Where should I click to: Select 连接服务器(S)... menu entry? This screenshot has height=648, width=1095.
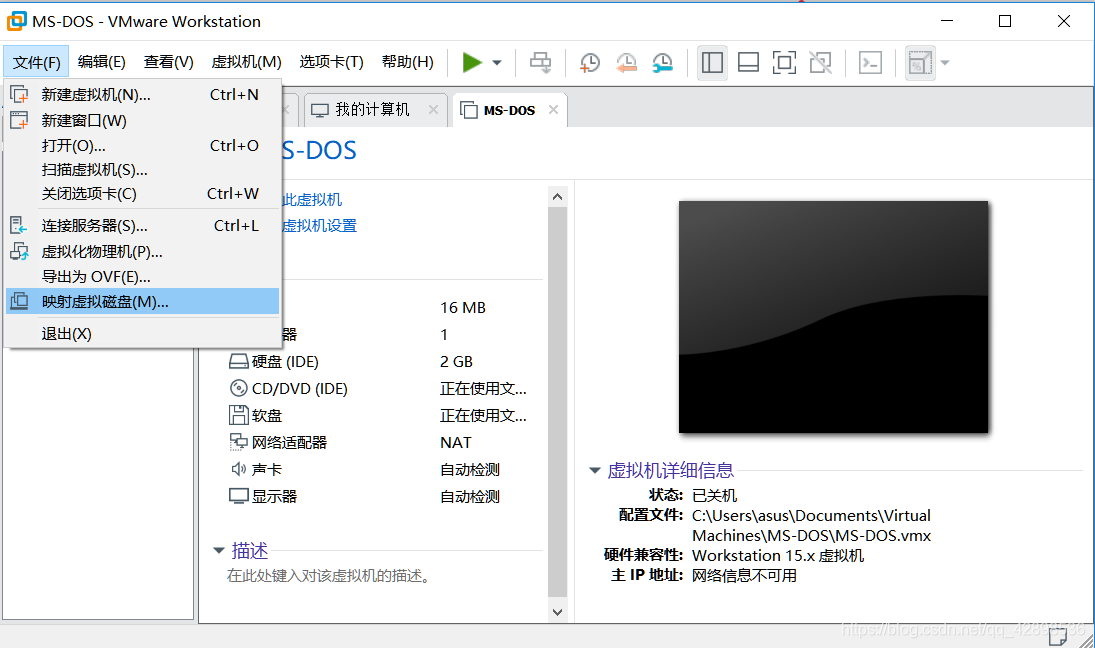142,226
